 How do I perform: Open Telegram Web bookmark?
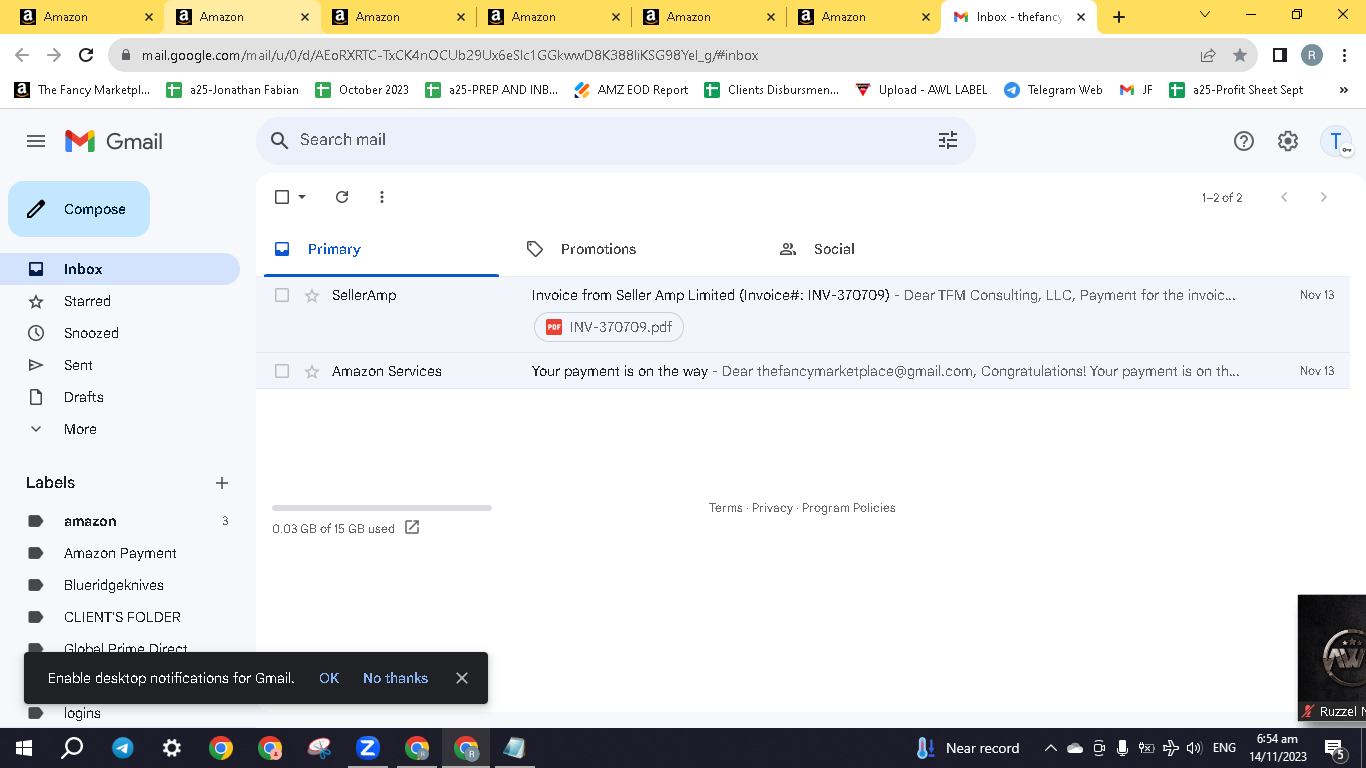[1053, 90]
